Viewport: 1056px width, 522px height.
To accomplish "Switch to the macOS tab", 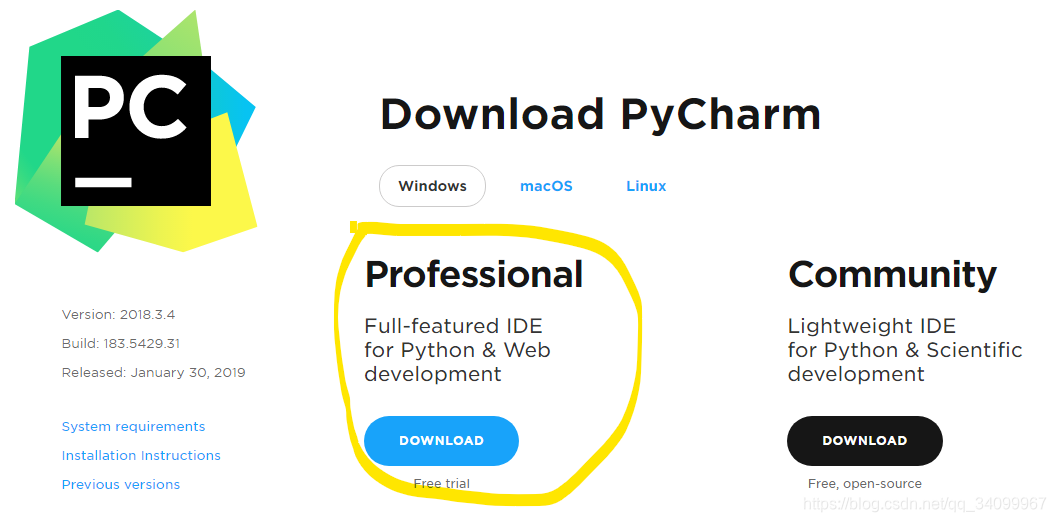I will point(546,186).
